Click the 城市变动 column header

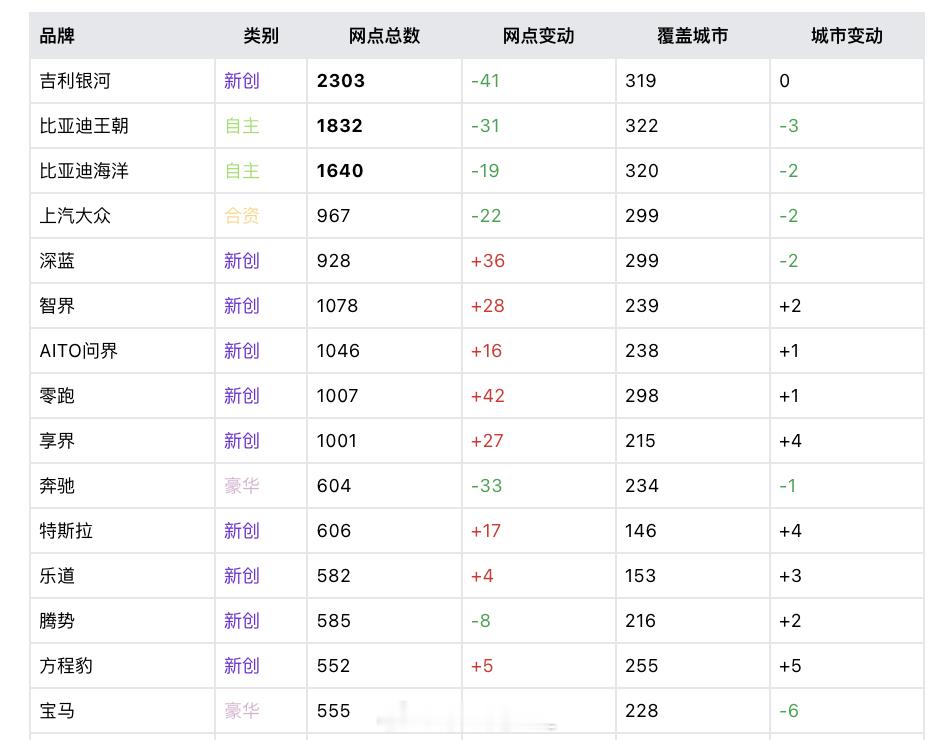pyautogui.click(x=846, y=36)
